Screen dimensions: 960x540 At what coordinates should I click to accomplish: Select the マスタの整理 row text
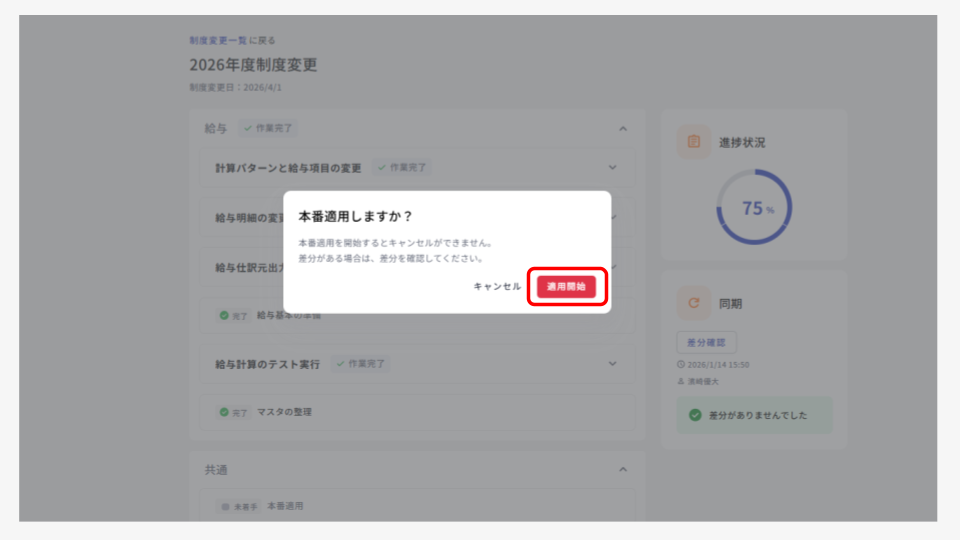(x=284, y=412)
